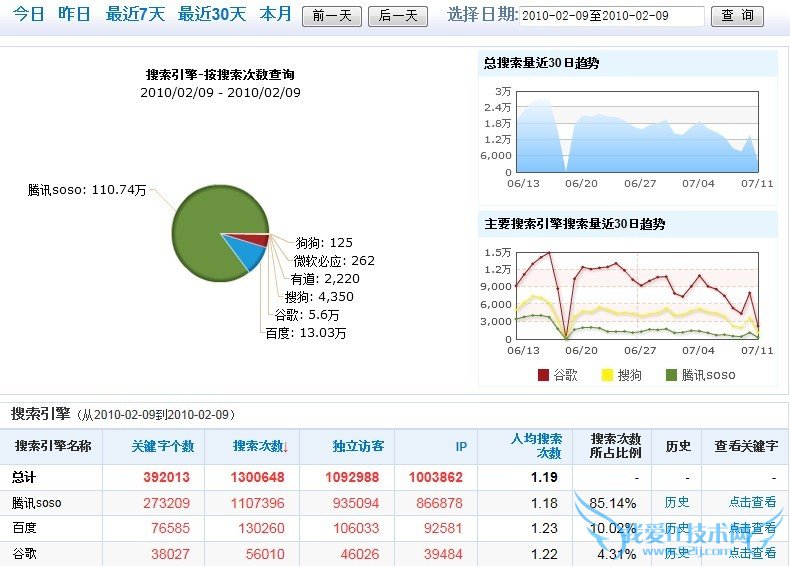Click 百度 keyword count 76585
Image resolution: width=790 pixels, height=566 pixels.
pyautogui.click(x=170, y=528)
